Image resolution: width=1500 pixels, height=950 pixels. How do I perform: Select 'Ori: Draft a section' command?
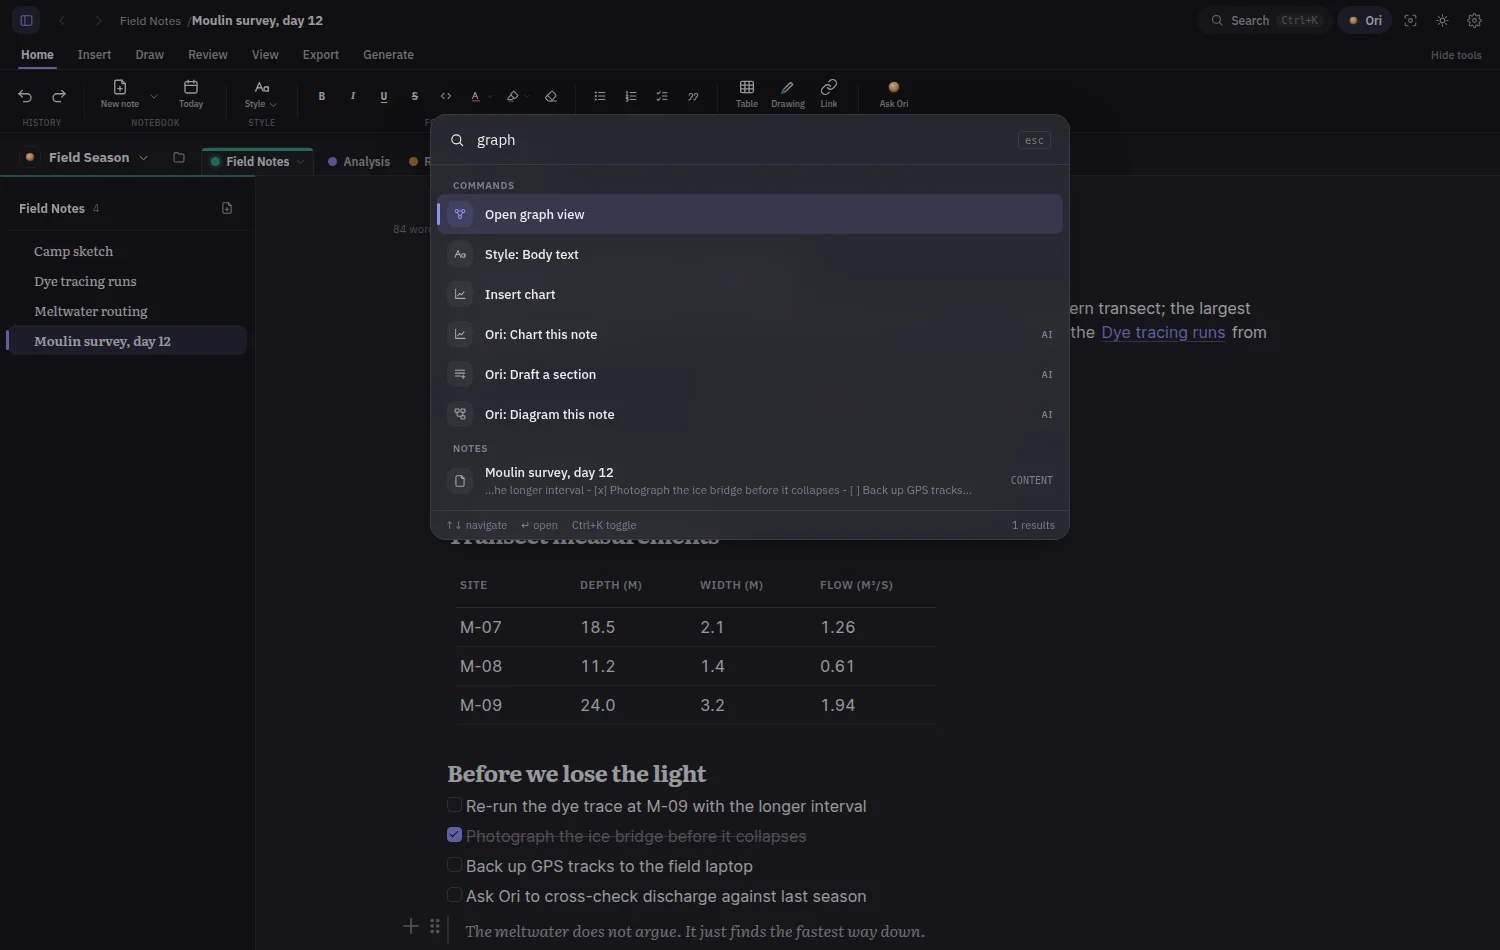[750, 374]
